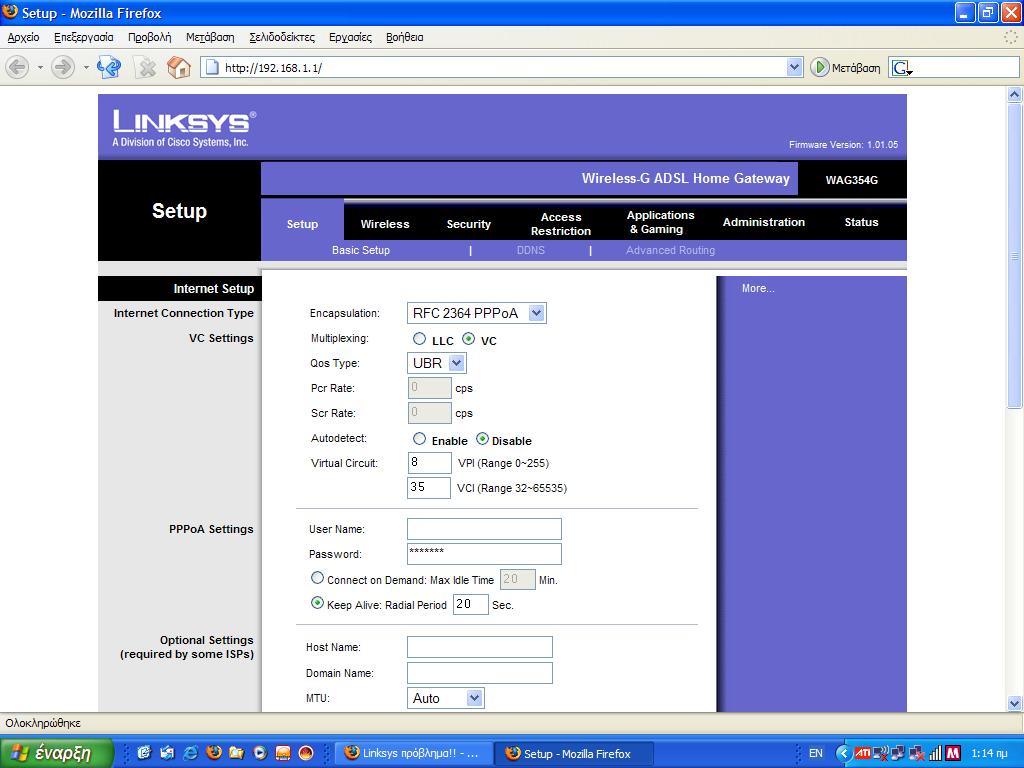Click the VPI value field

point(429,462)
